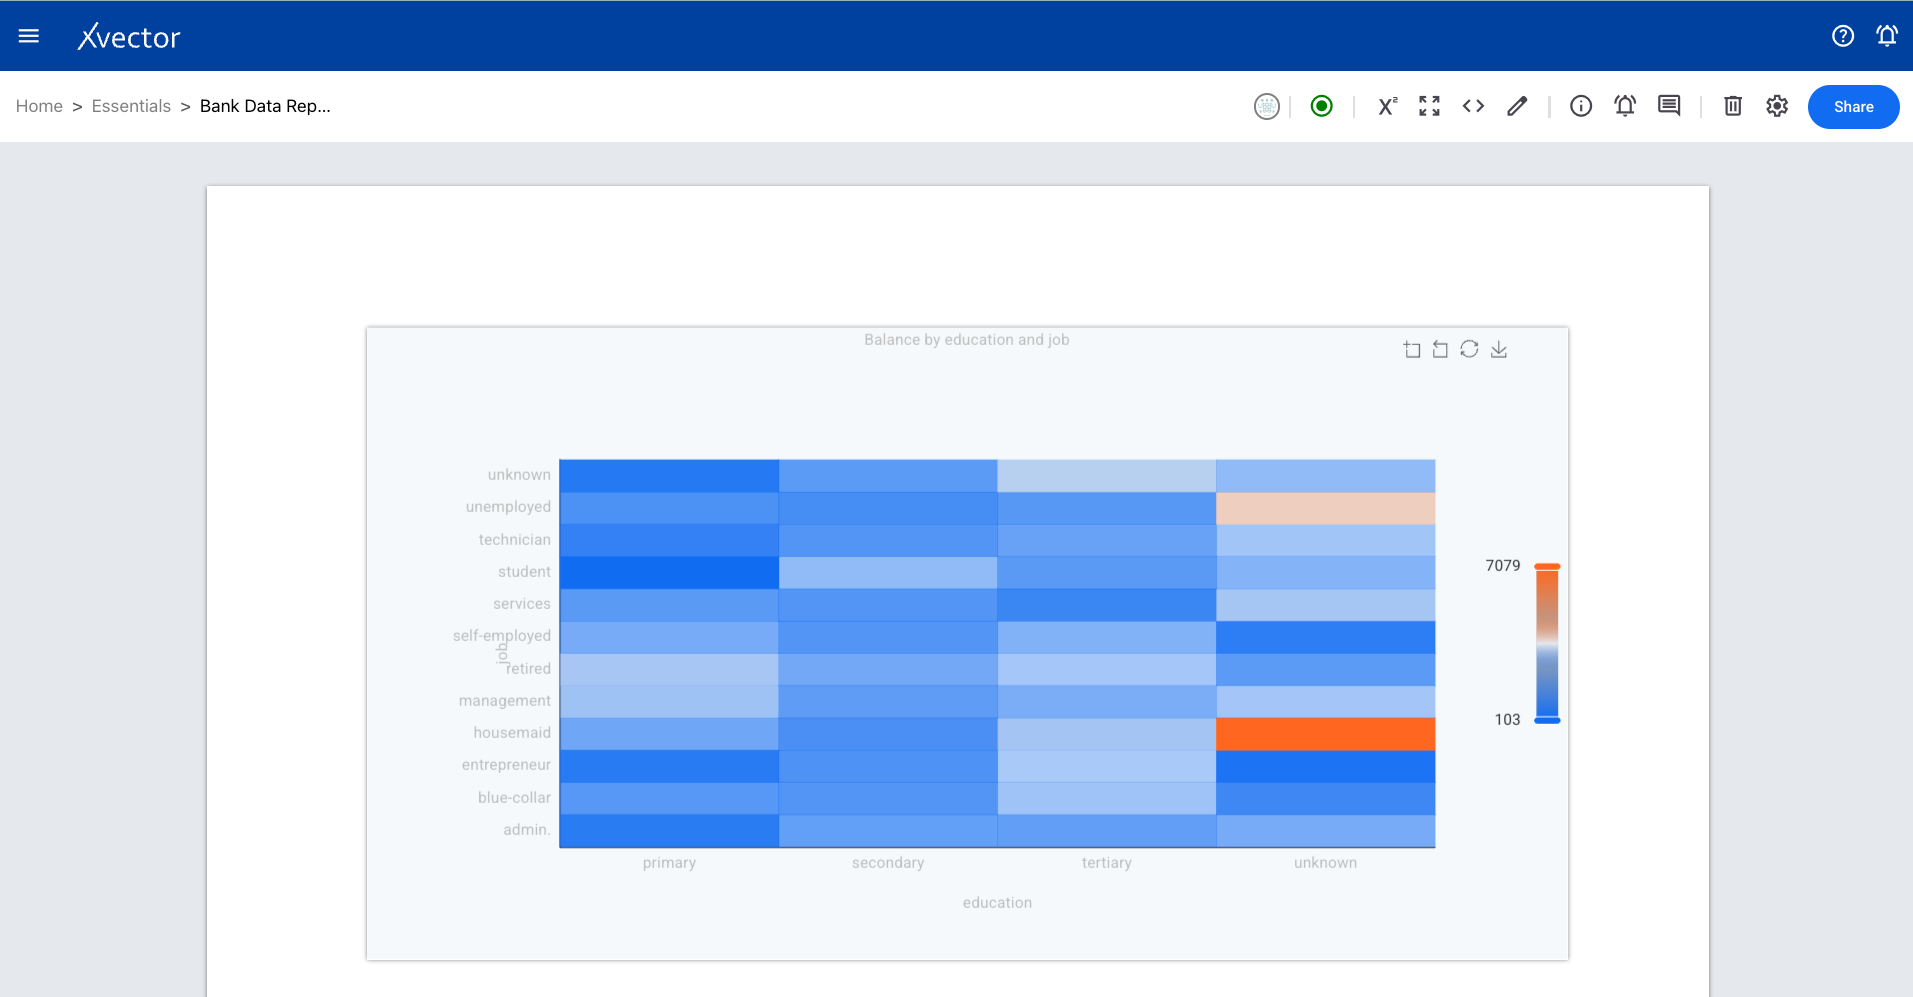Click the 'blue-collar' job label

[x=514, y=798]
